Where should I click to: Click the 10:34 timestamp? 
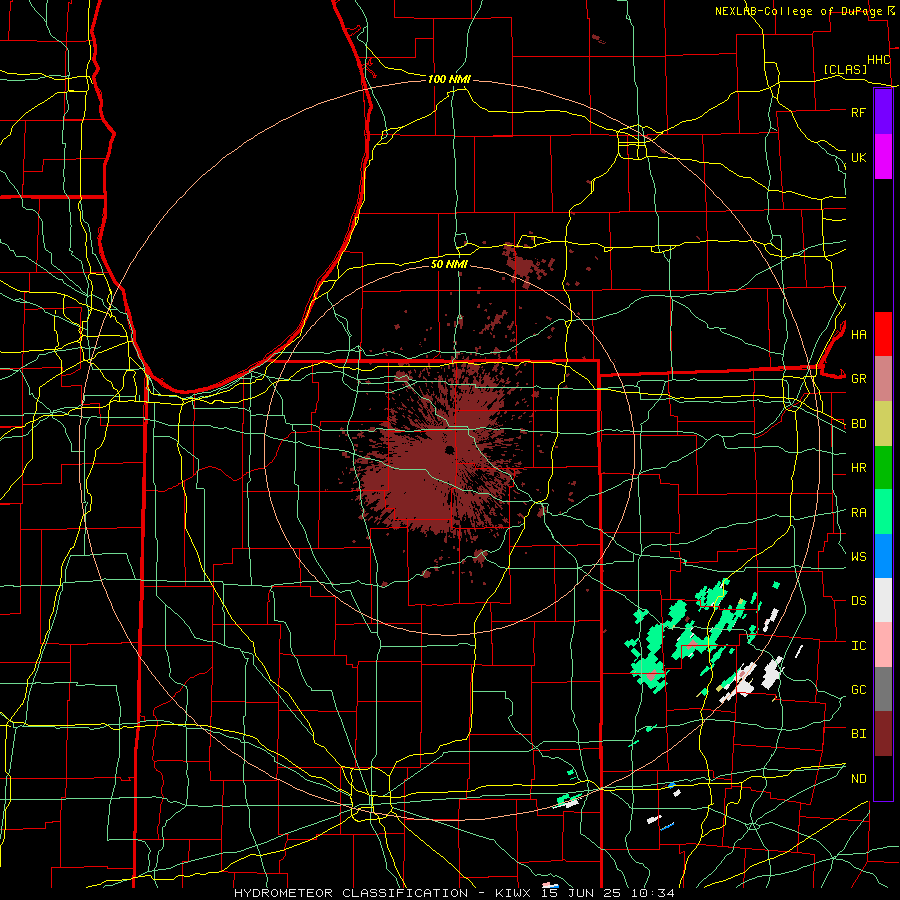655,893
